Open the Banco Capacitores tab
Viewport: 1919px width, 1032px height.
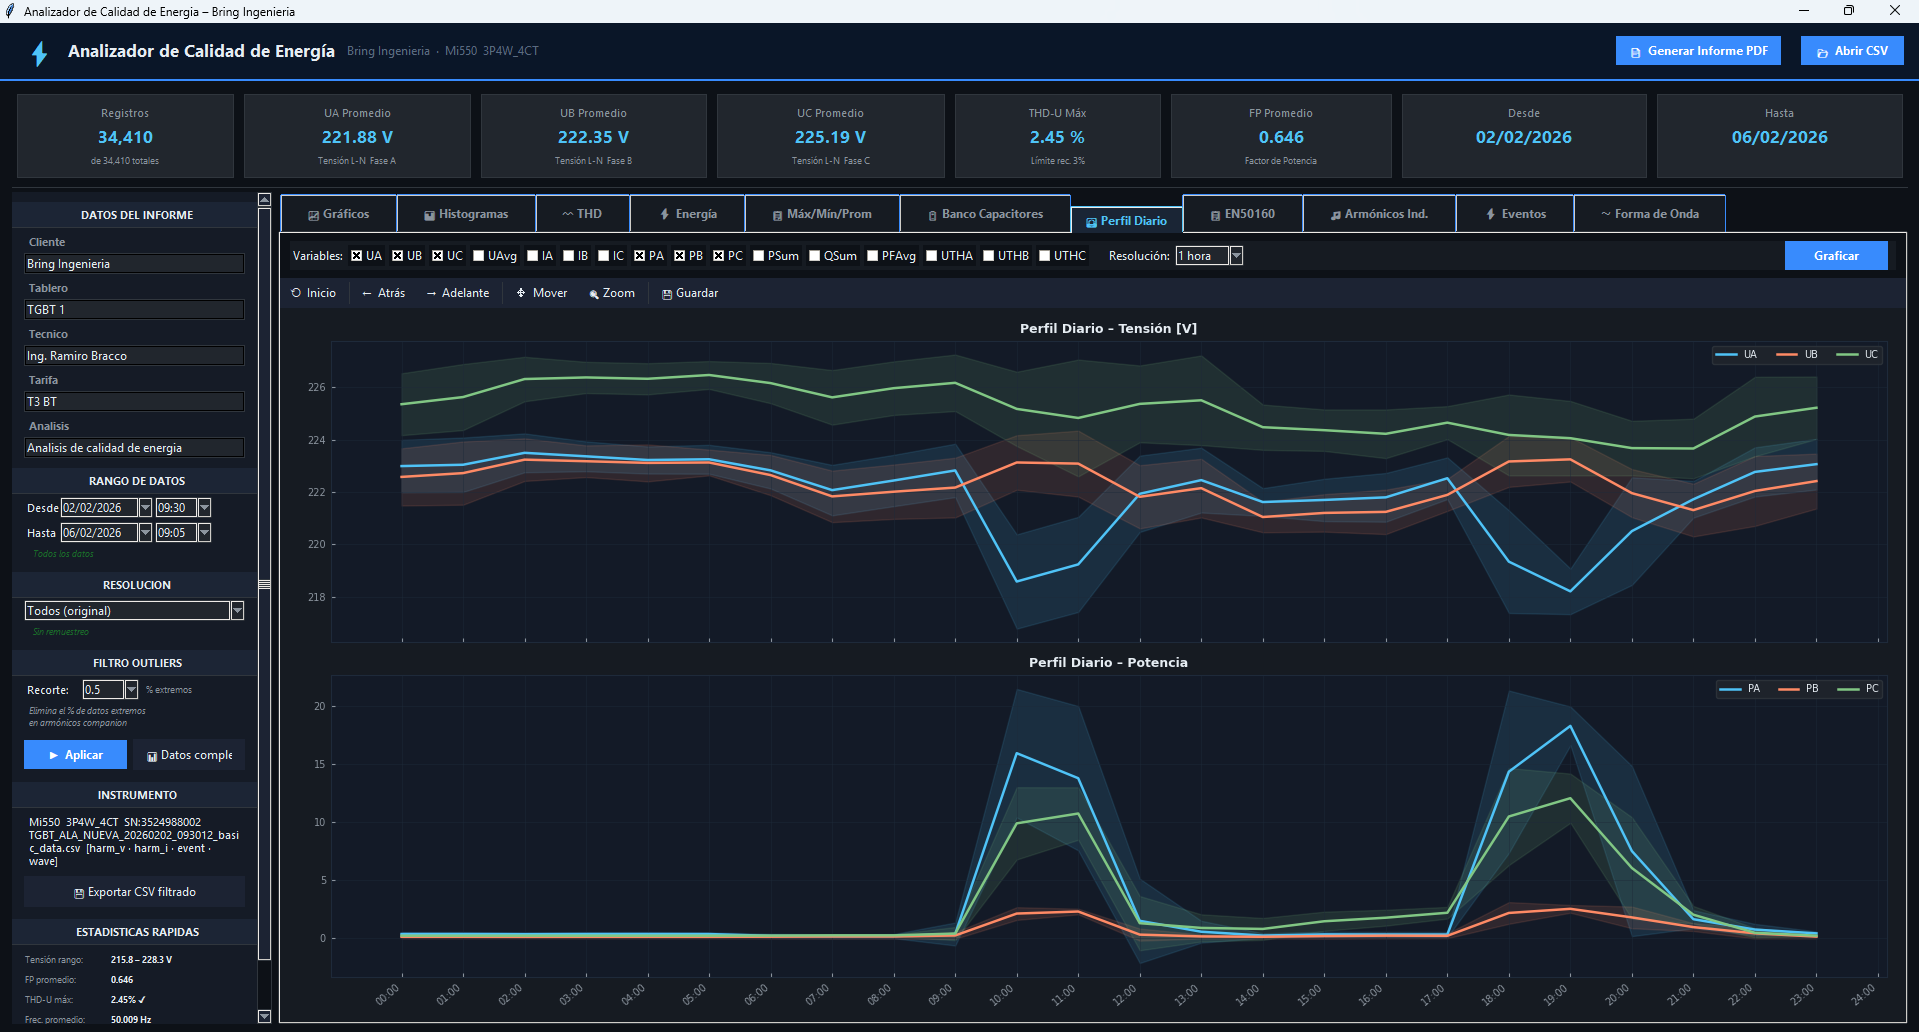click(x=985, y=214)
